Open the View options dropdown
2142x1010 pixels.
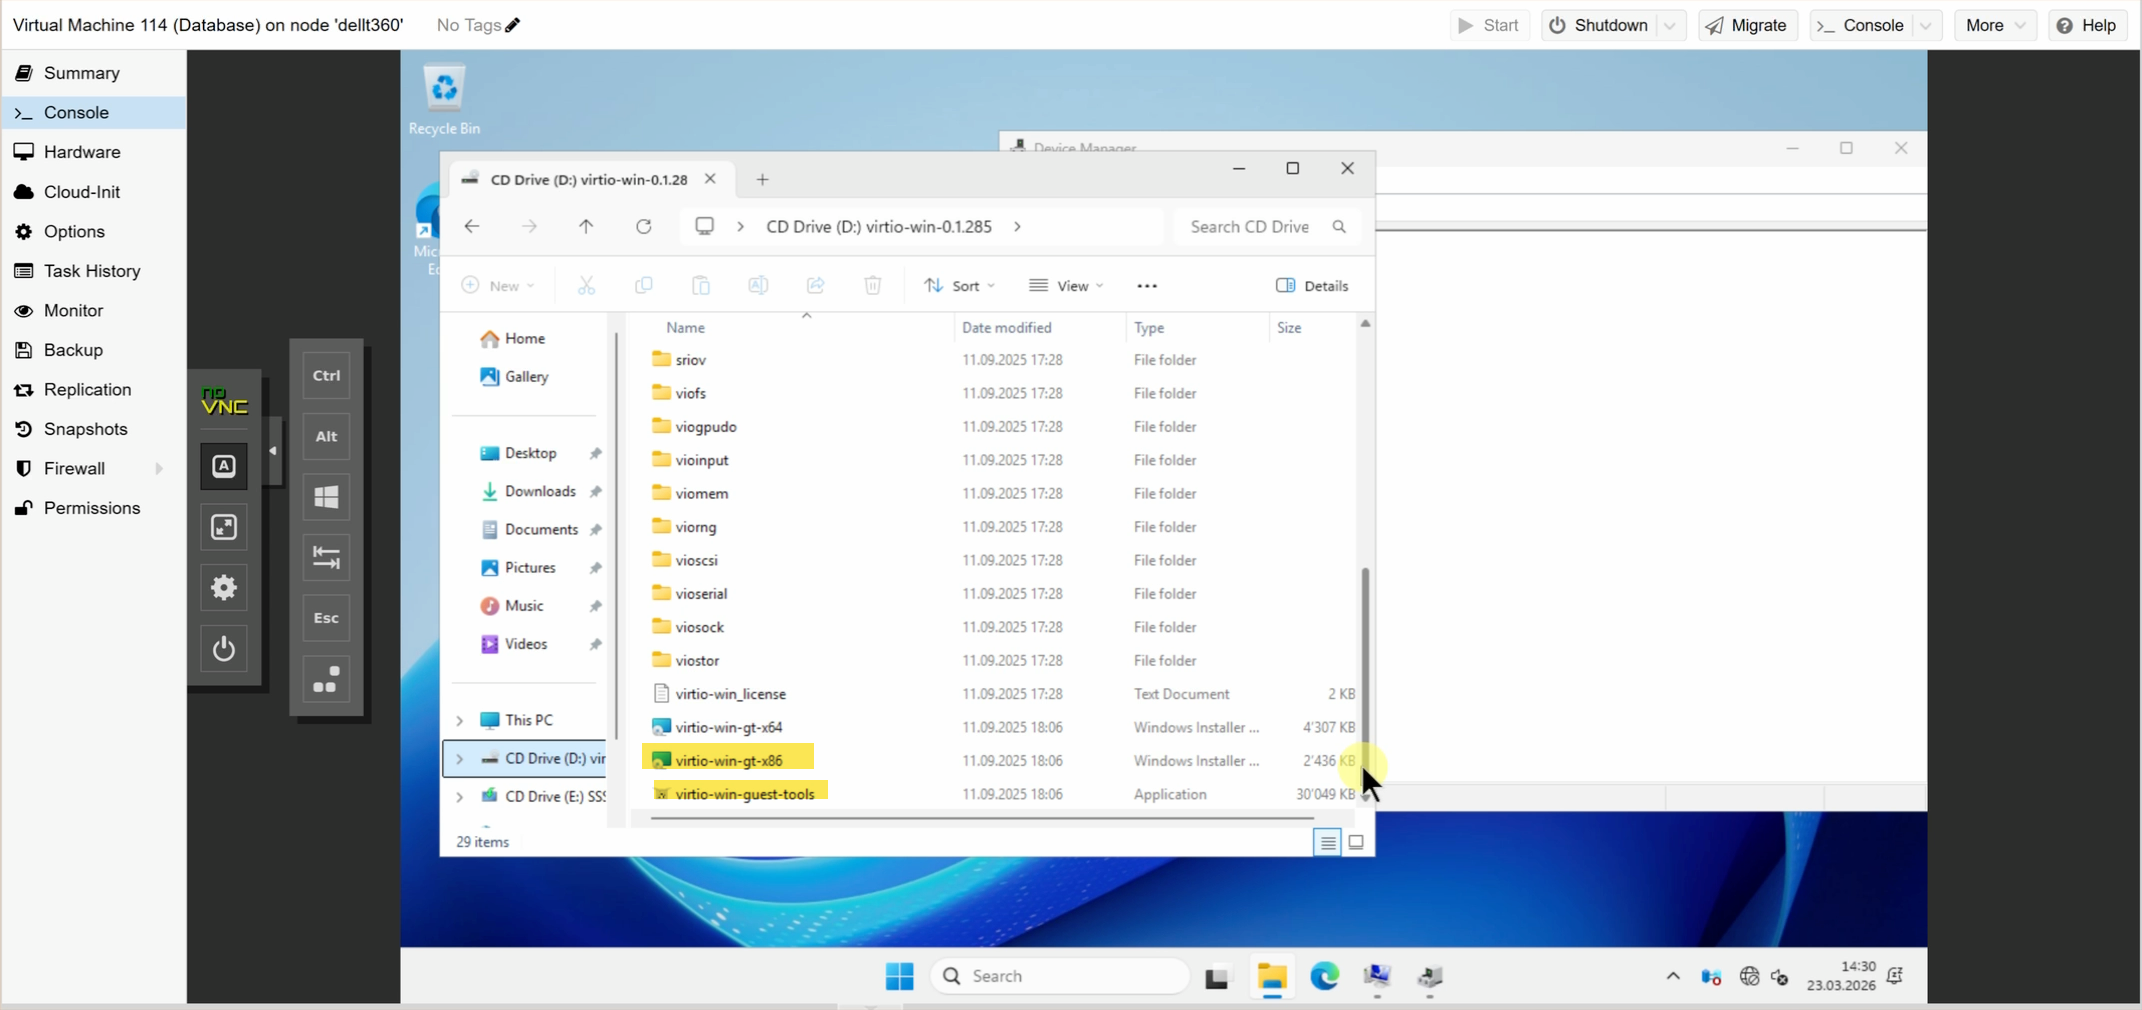tap(1064, 285)
